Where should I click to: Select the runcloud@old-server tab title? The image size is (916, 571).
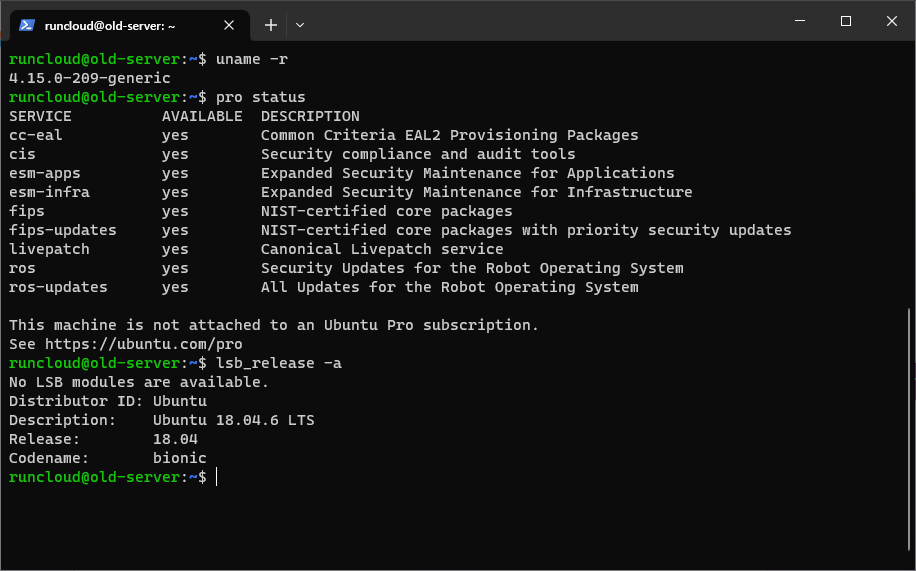[x=110, y=26]
